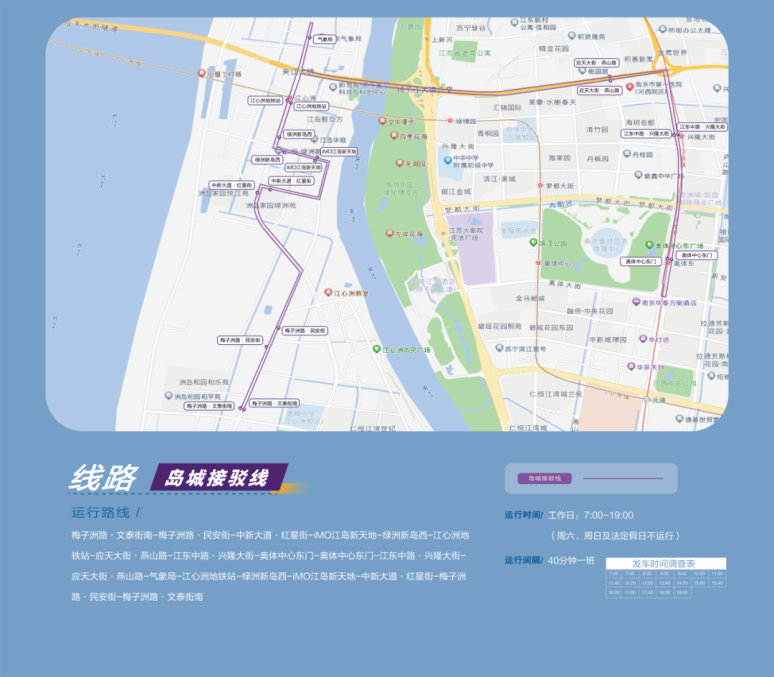Click the purple legend line sample
The width and height of the screenshot is (774, 677).
[x=623, y=478]
